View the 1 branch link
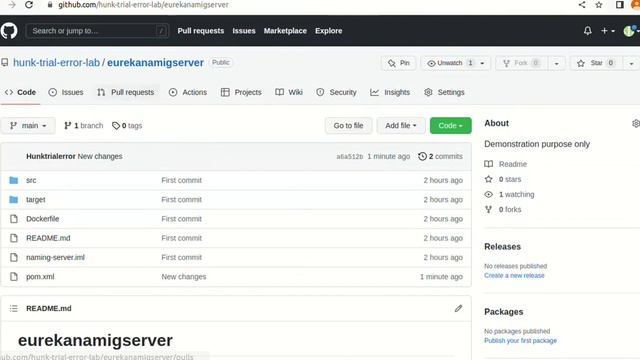The height and width of the screenshot is (360, 640). tap(84, 126)
